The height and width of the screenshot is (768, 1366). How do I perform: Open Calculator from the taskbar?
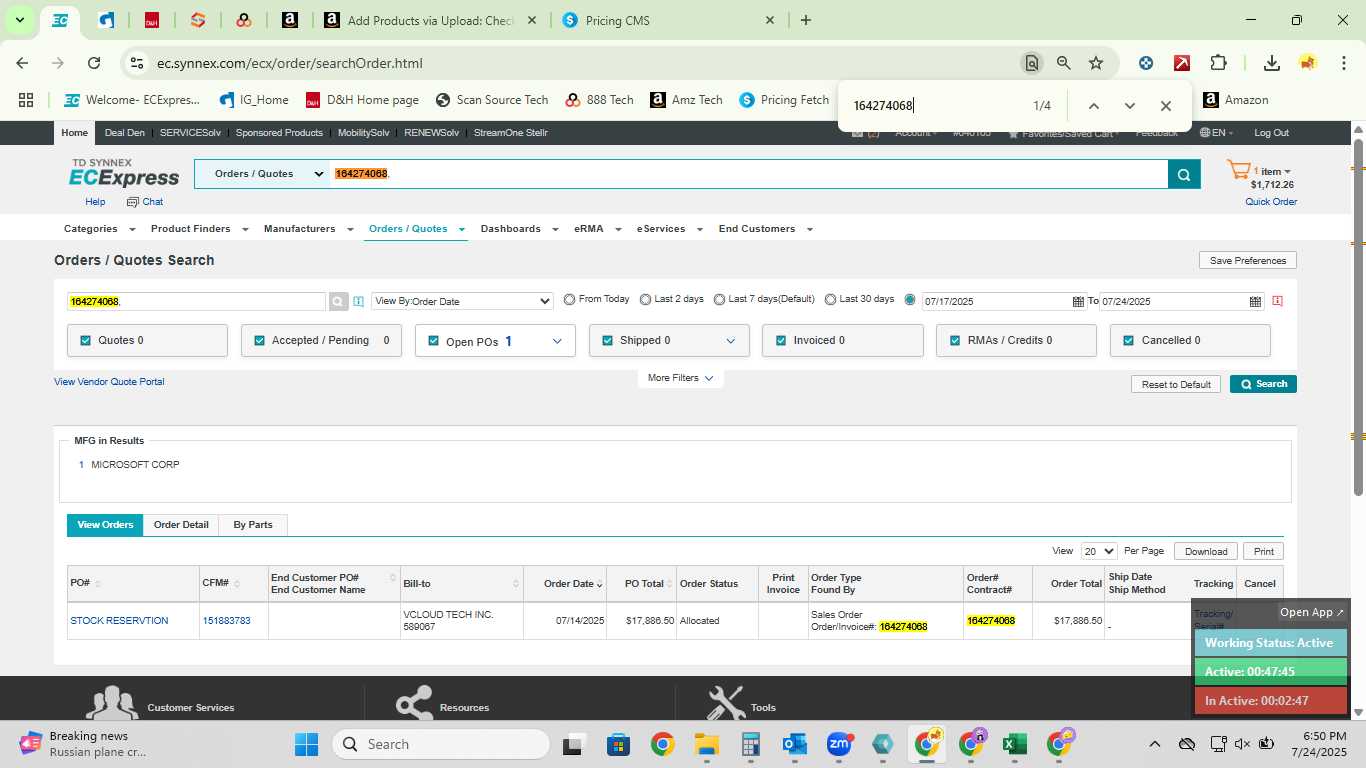click(x=751, y=744)
